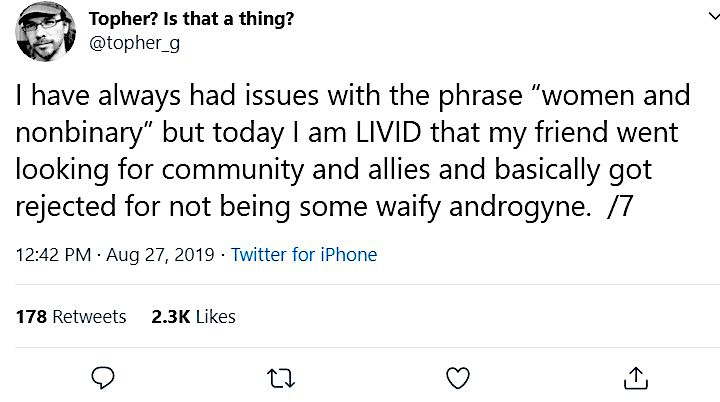Screen dimensions: 720x402
Task: Open the topher_g profile avatar
Action: pos(45,32)
